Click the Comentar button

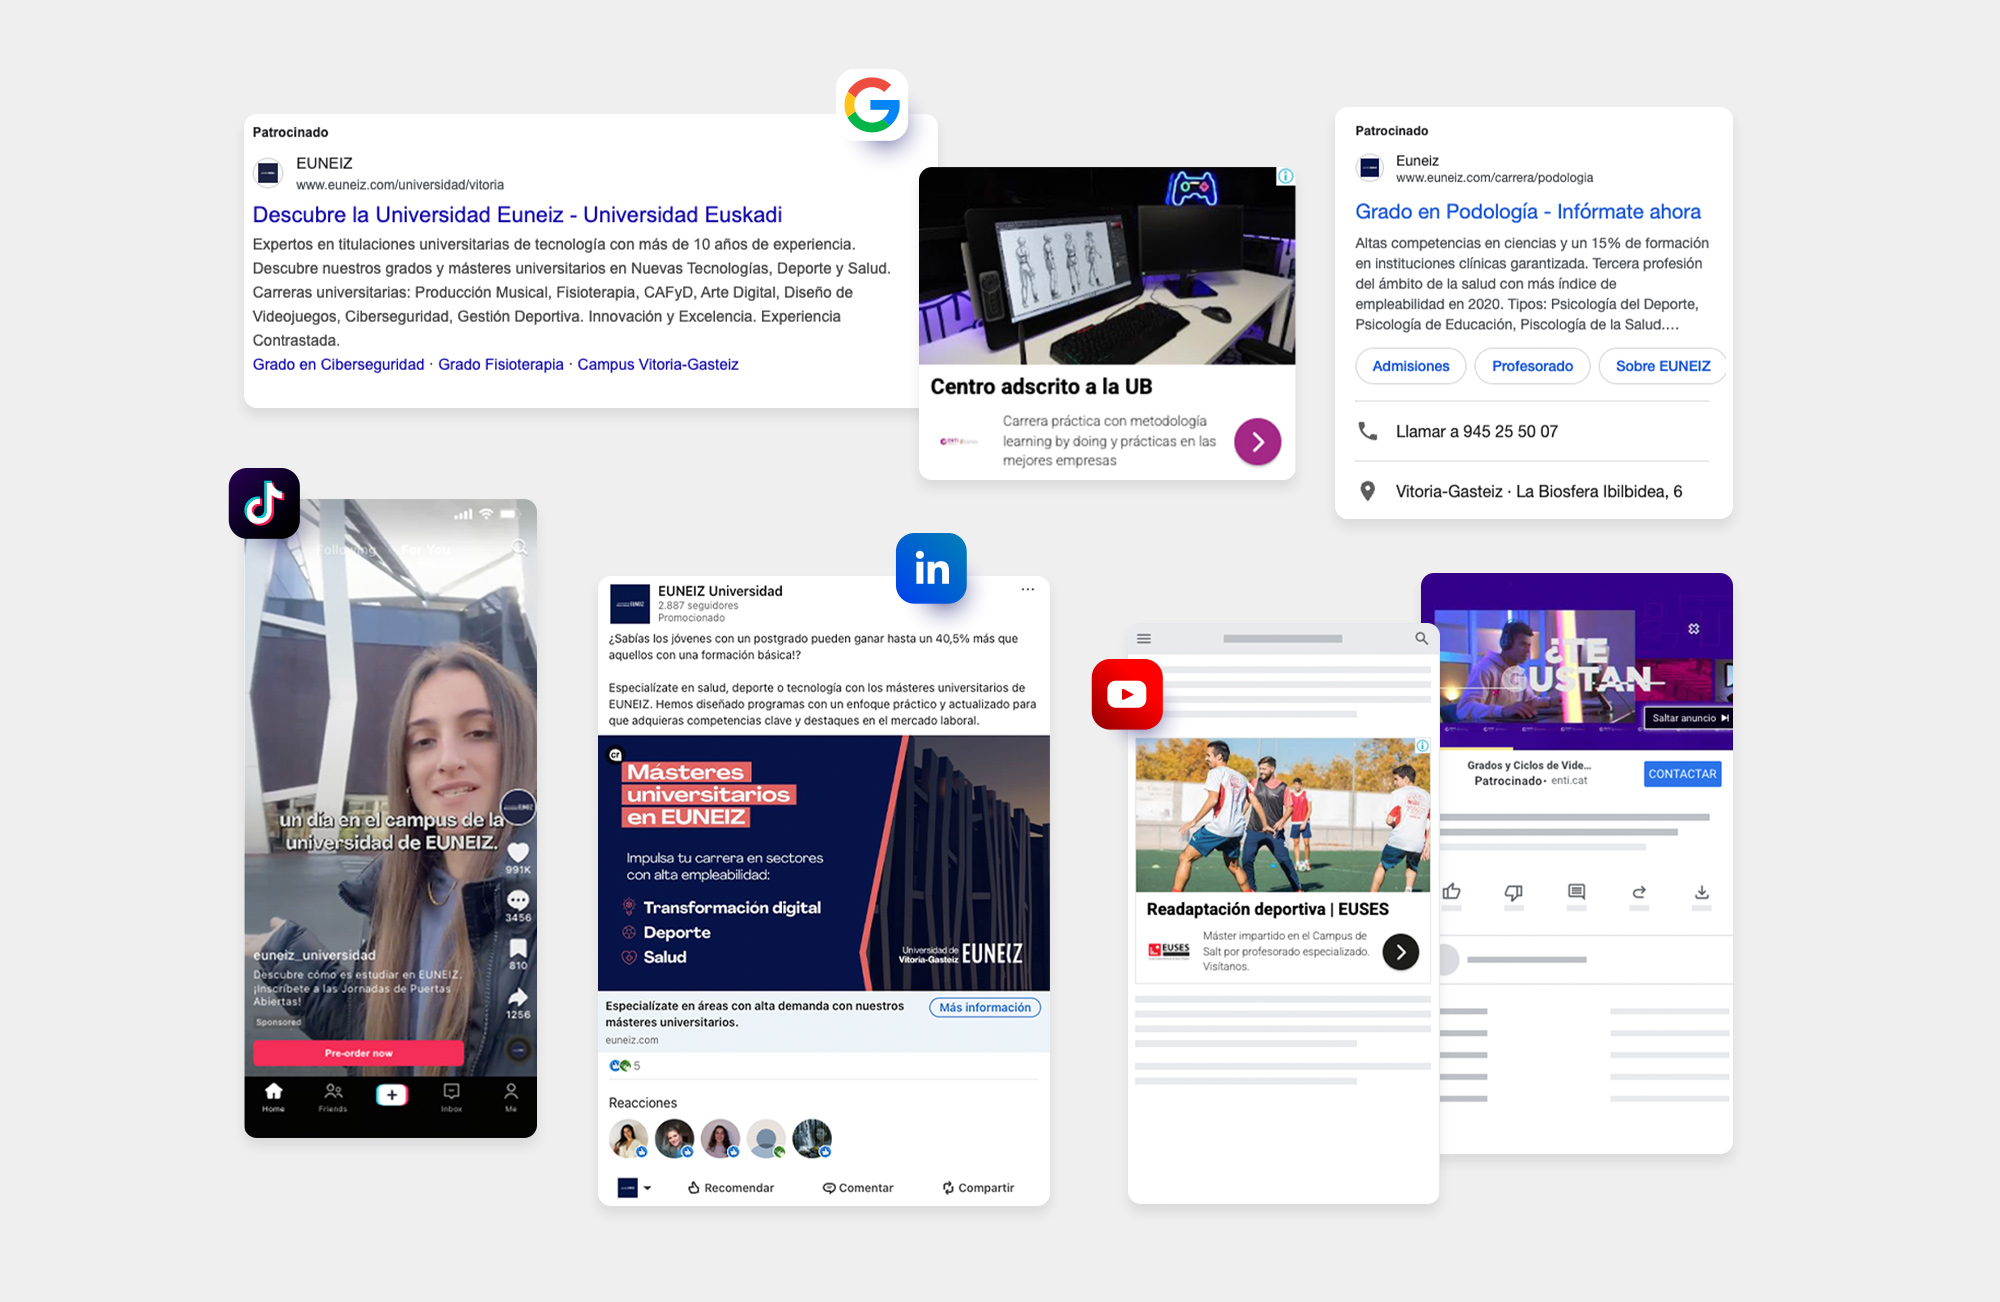pos(858,1188)
